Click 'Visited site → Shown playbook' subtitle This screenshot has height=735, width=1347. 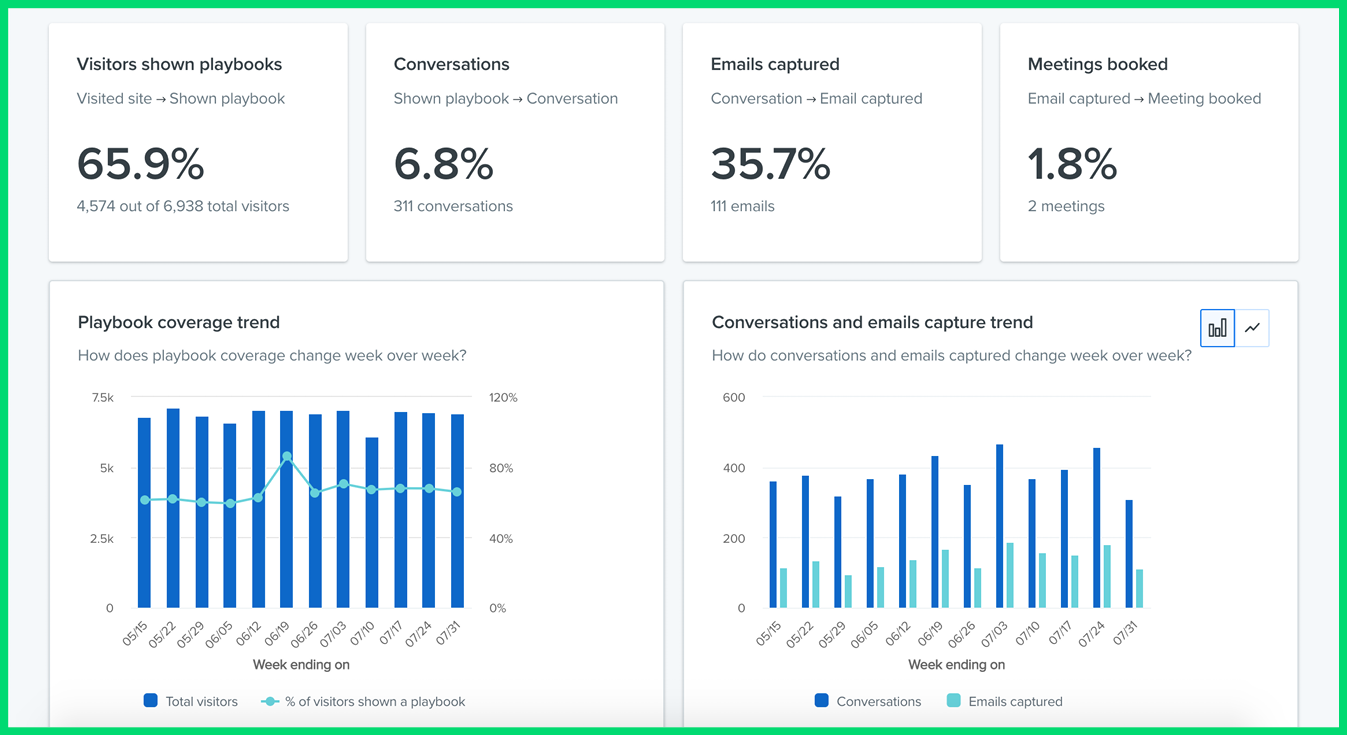tap(181, 98)
